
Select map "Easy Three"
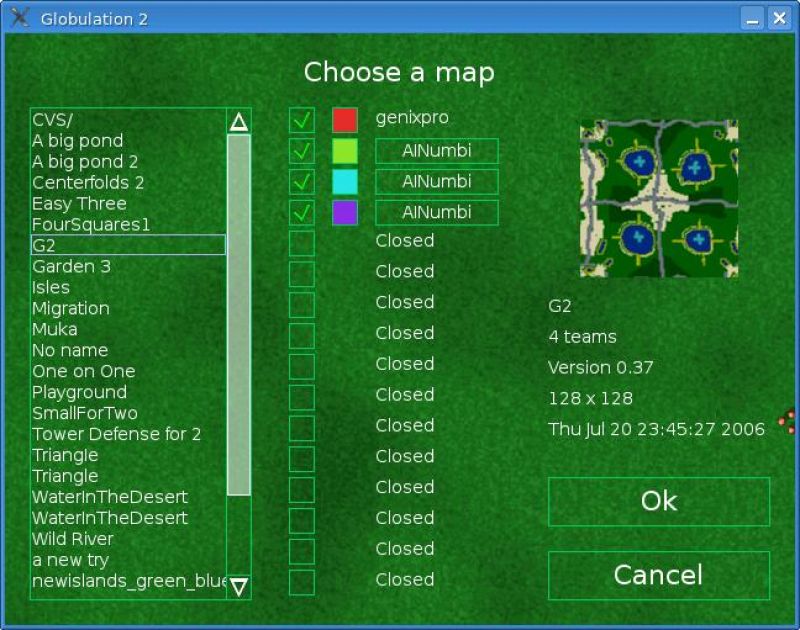pyautogui.click(x=128, y=204)
